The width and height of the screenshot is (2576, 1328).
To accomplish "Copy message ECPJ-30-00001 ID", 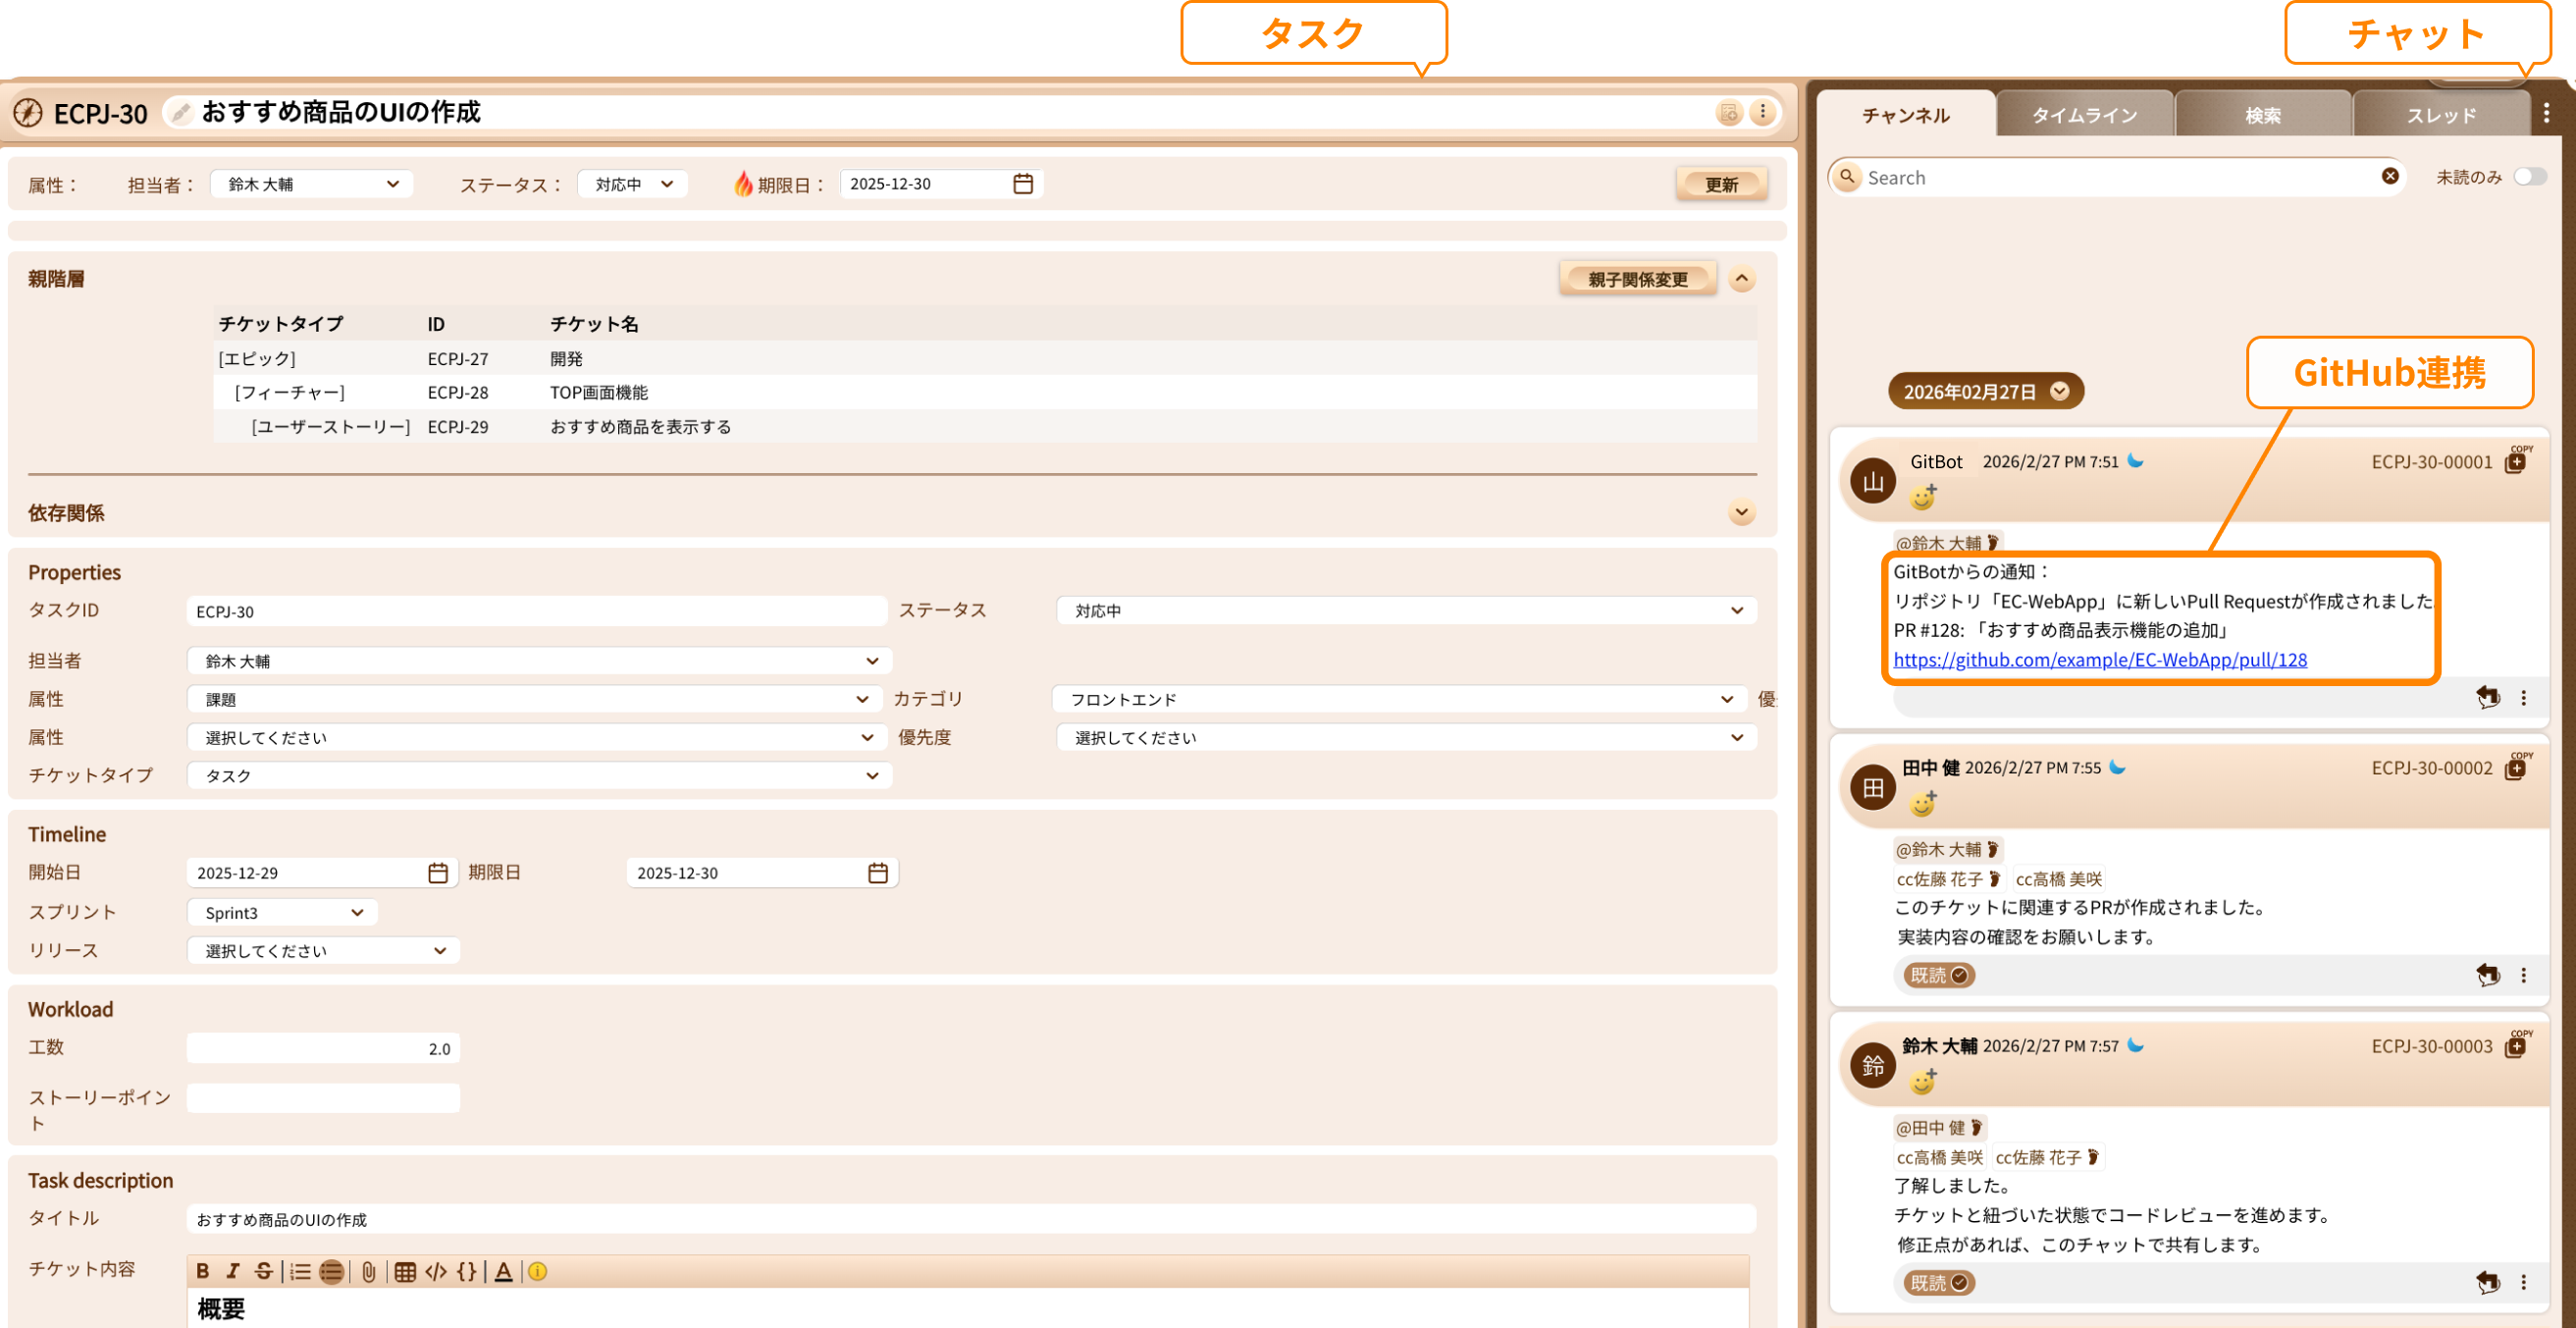I will (2516, 461).
